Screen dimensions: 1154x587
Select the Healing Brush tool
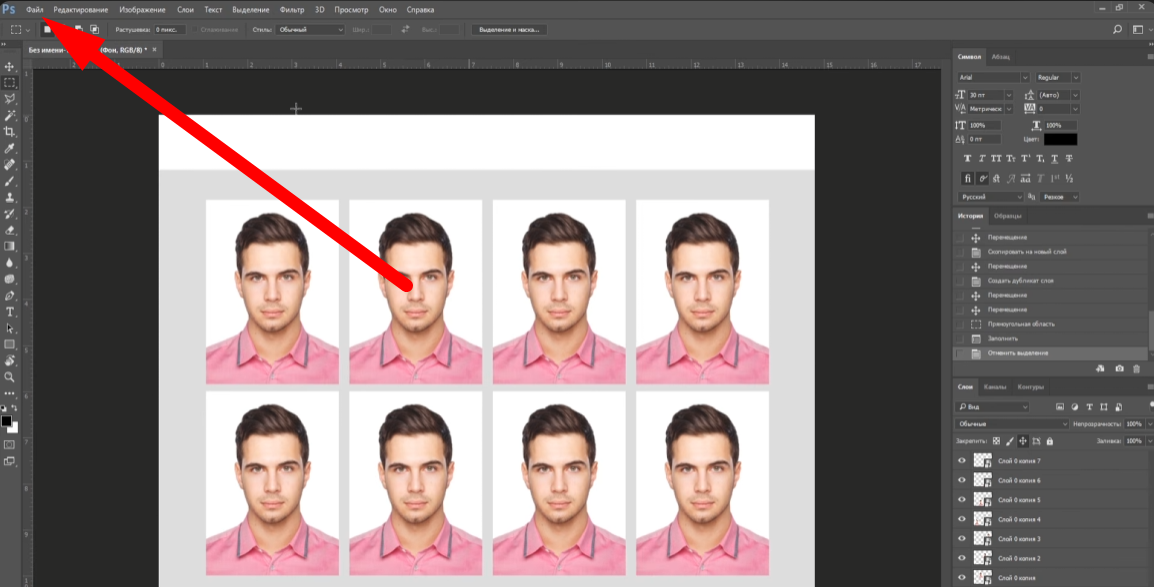click(x=10, y=165)
